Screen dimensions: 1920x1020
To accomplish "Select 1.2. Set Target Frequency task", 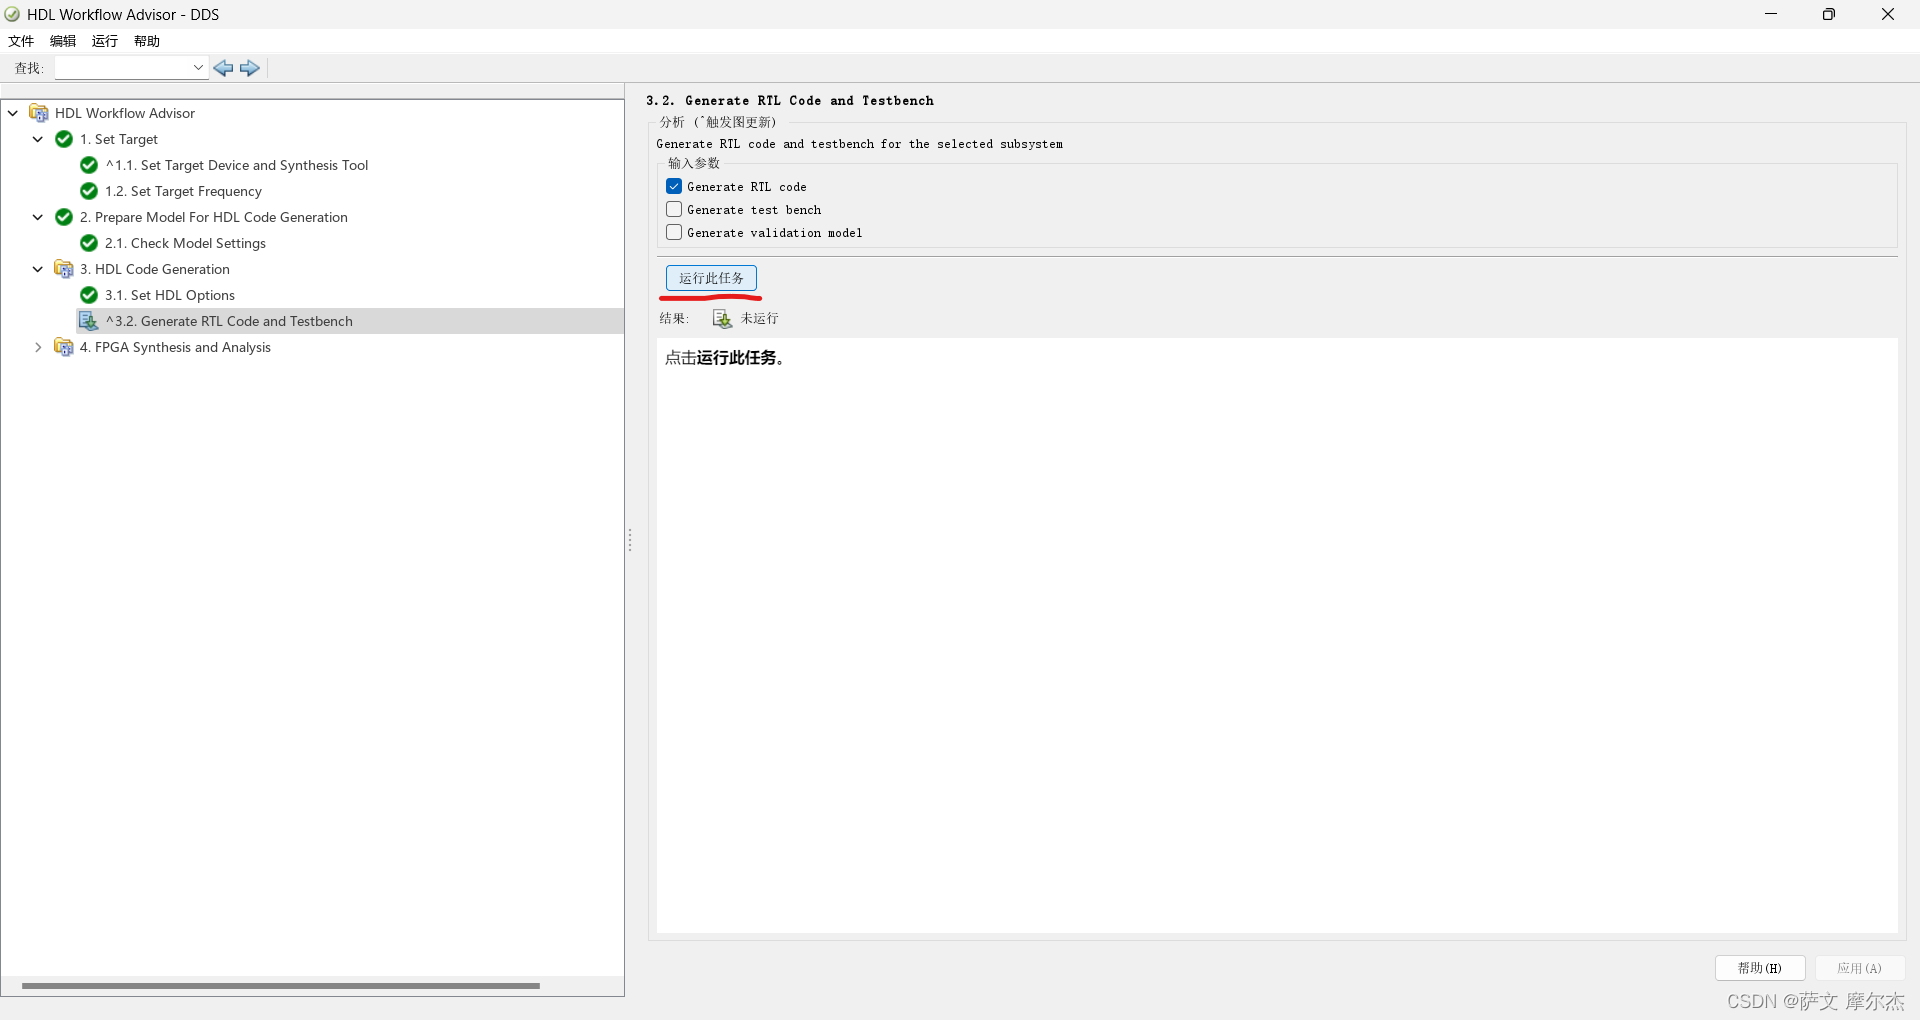I will tap(184, 191).
